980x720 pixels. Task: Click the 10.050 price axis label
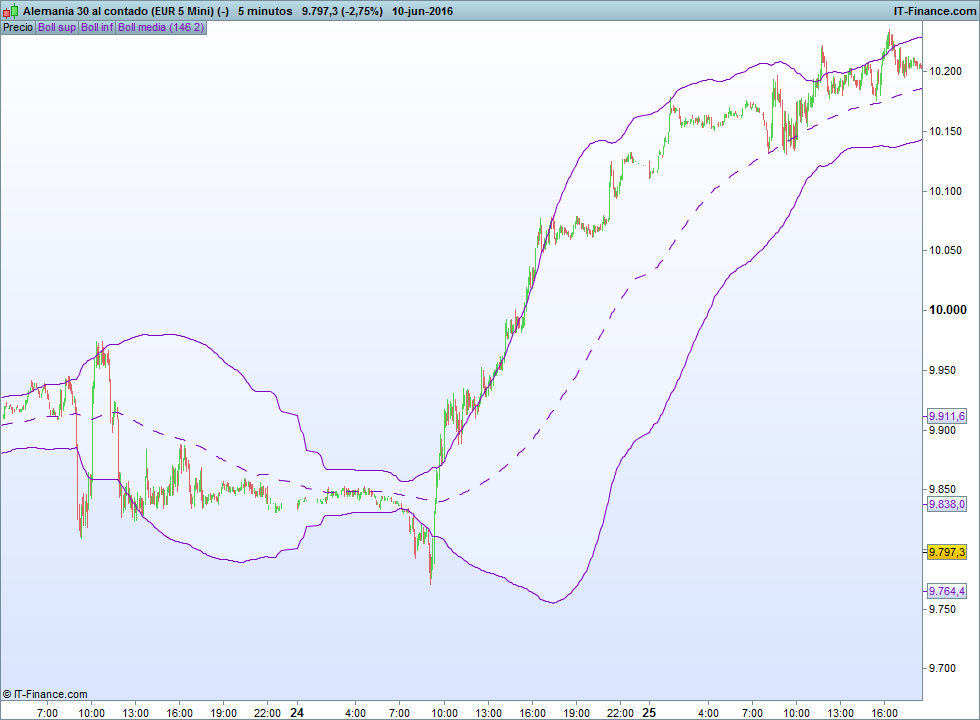946,251
